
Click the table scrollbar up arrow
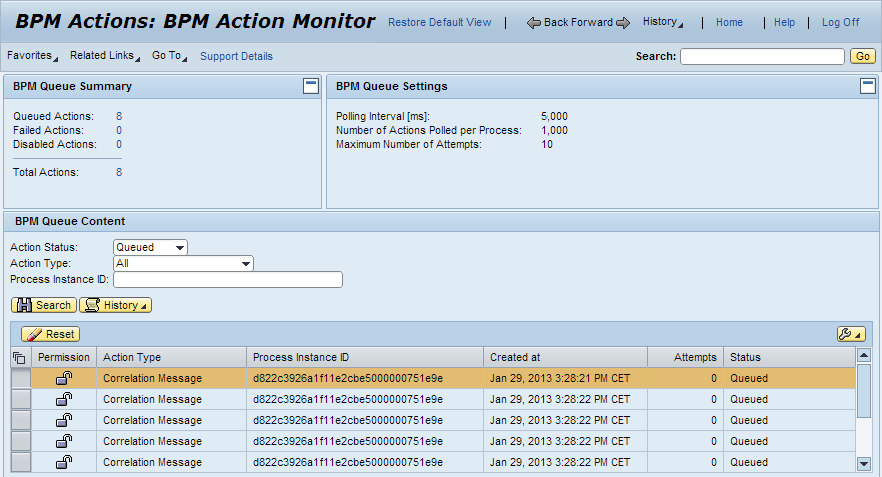864,355
